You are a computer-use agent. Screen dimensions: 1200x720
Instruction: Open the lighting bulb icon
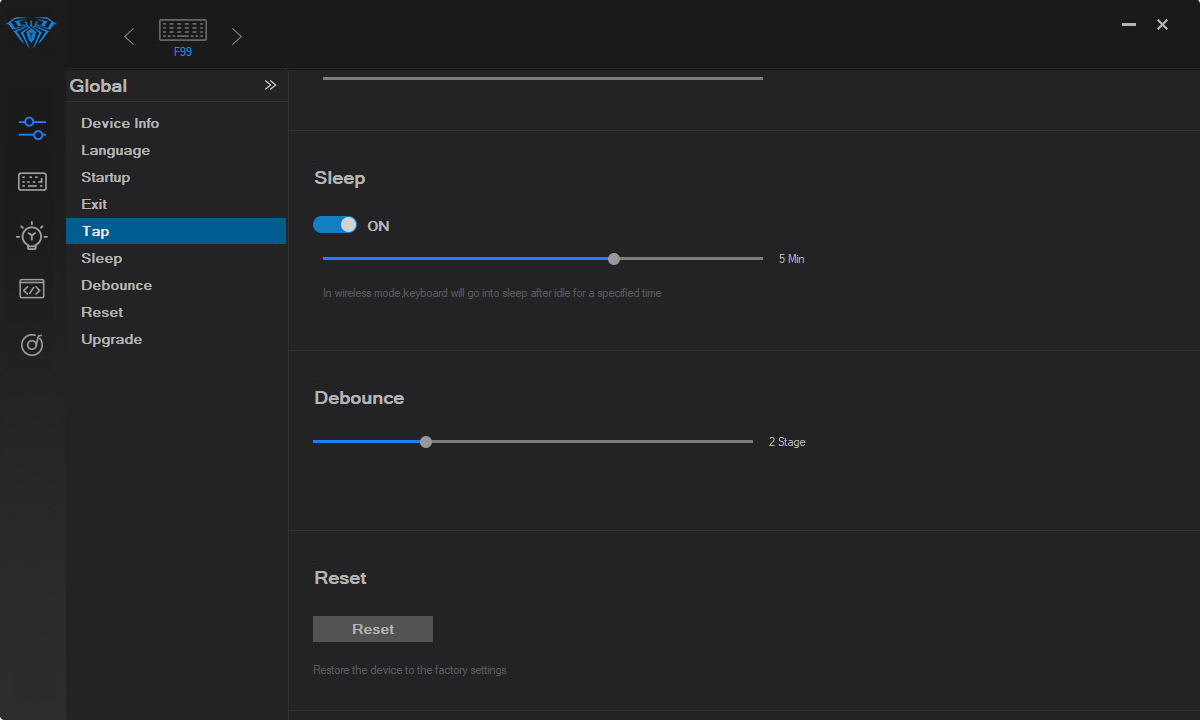(x=32, y=236)
